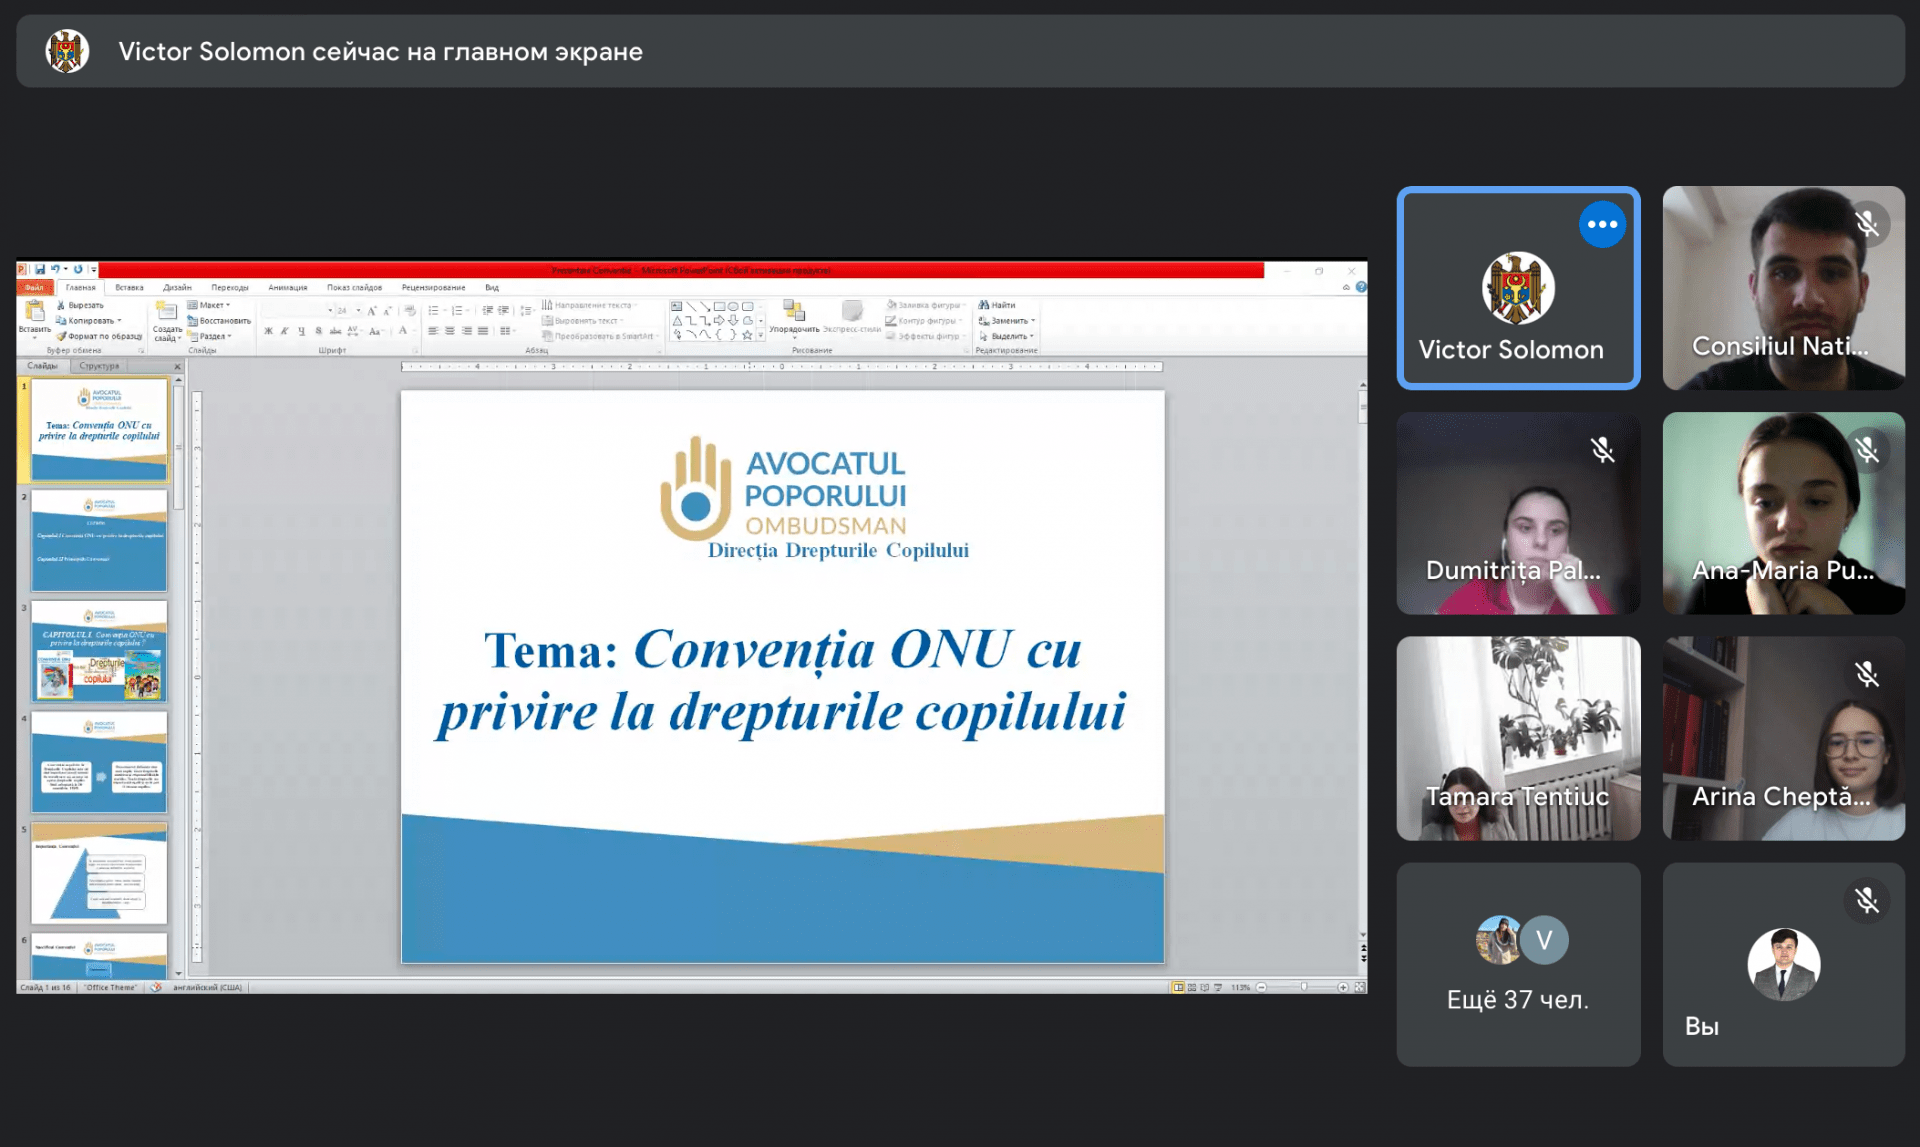
Task: Switch to the Структура outline tab
Action: click(x=99, y=366)
